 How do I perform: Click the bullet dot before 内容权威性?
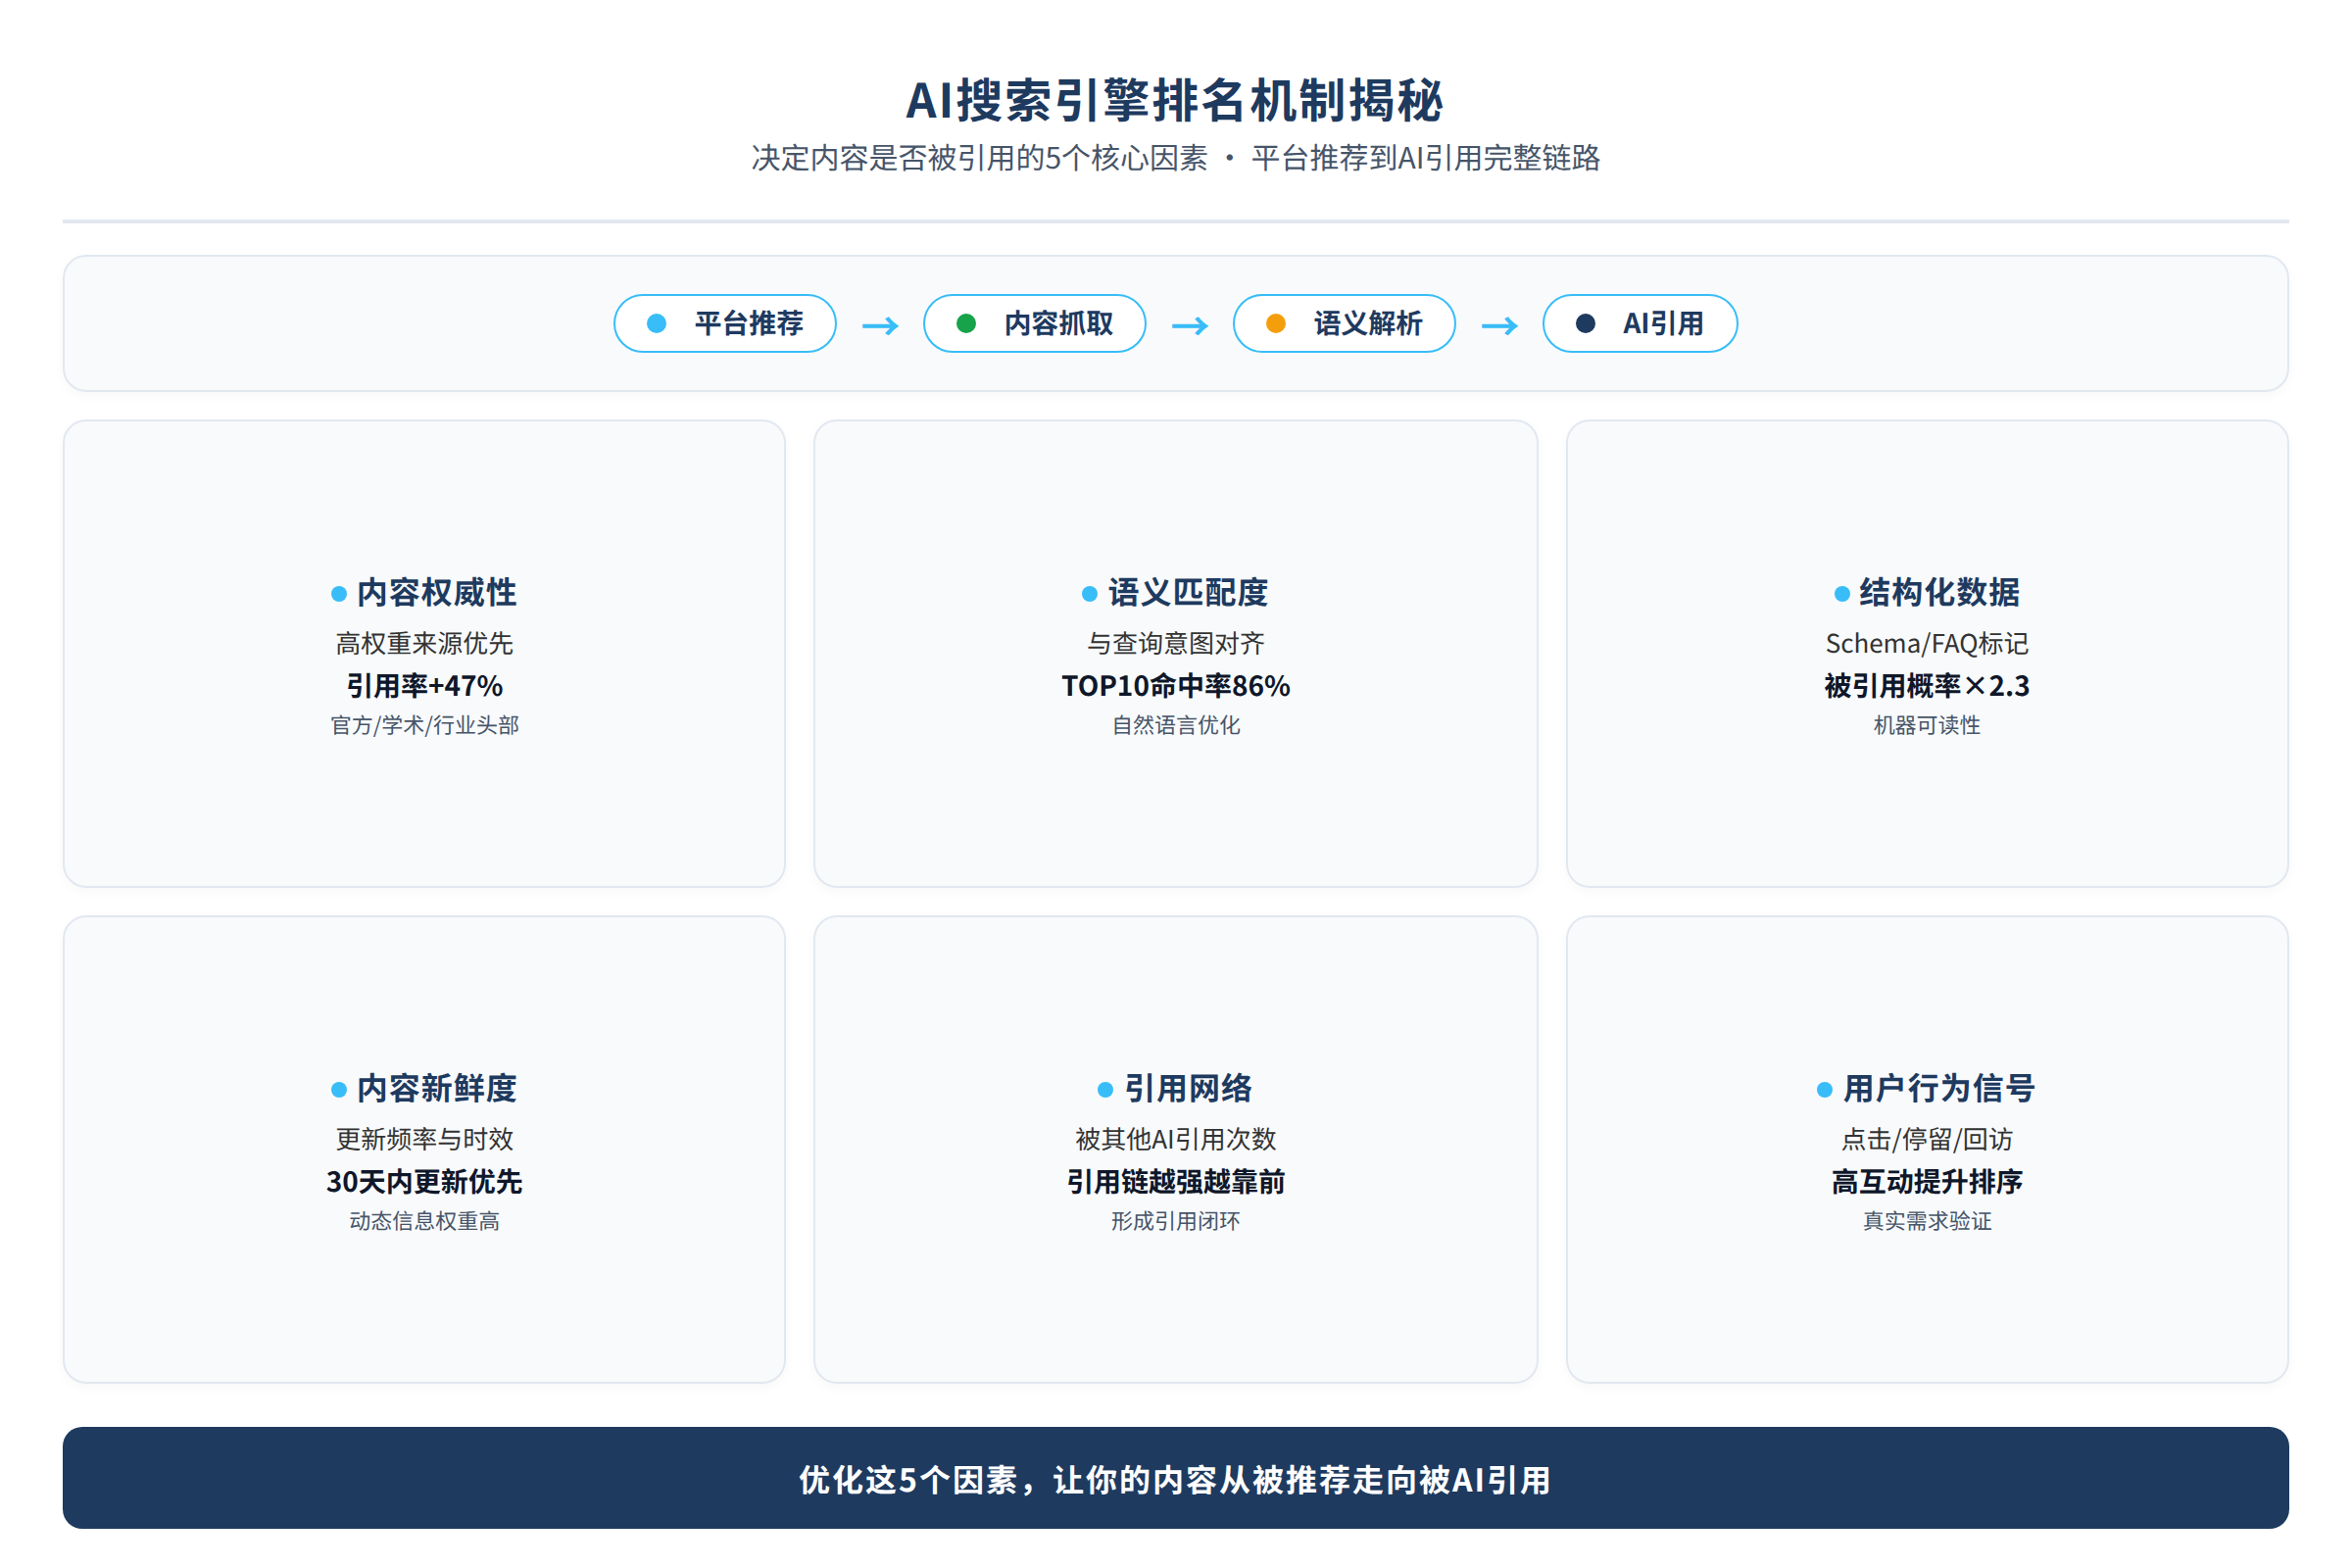click(339, 594)
